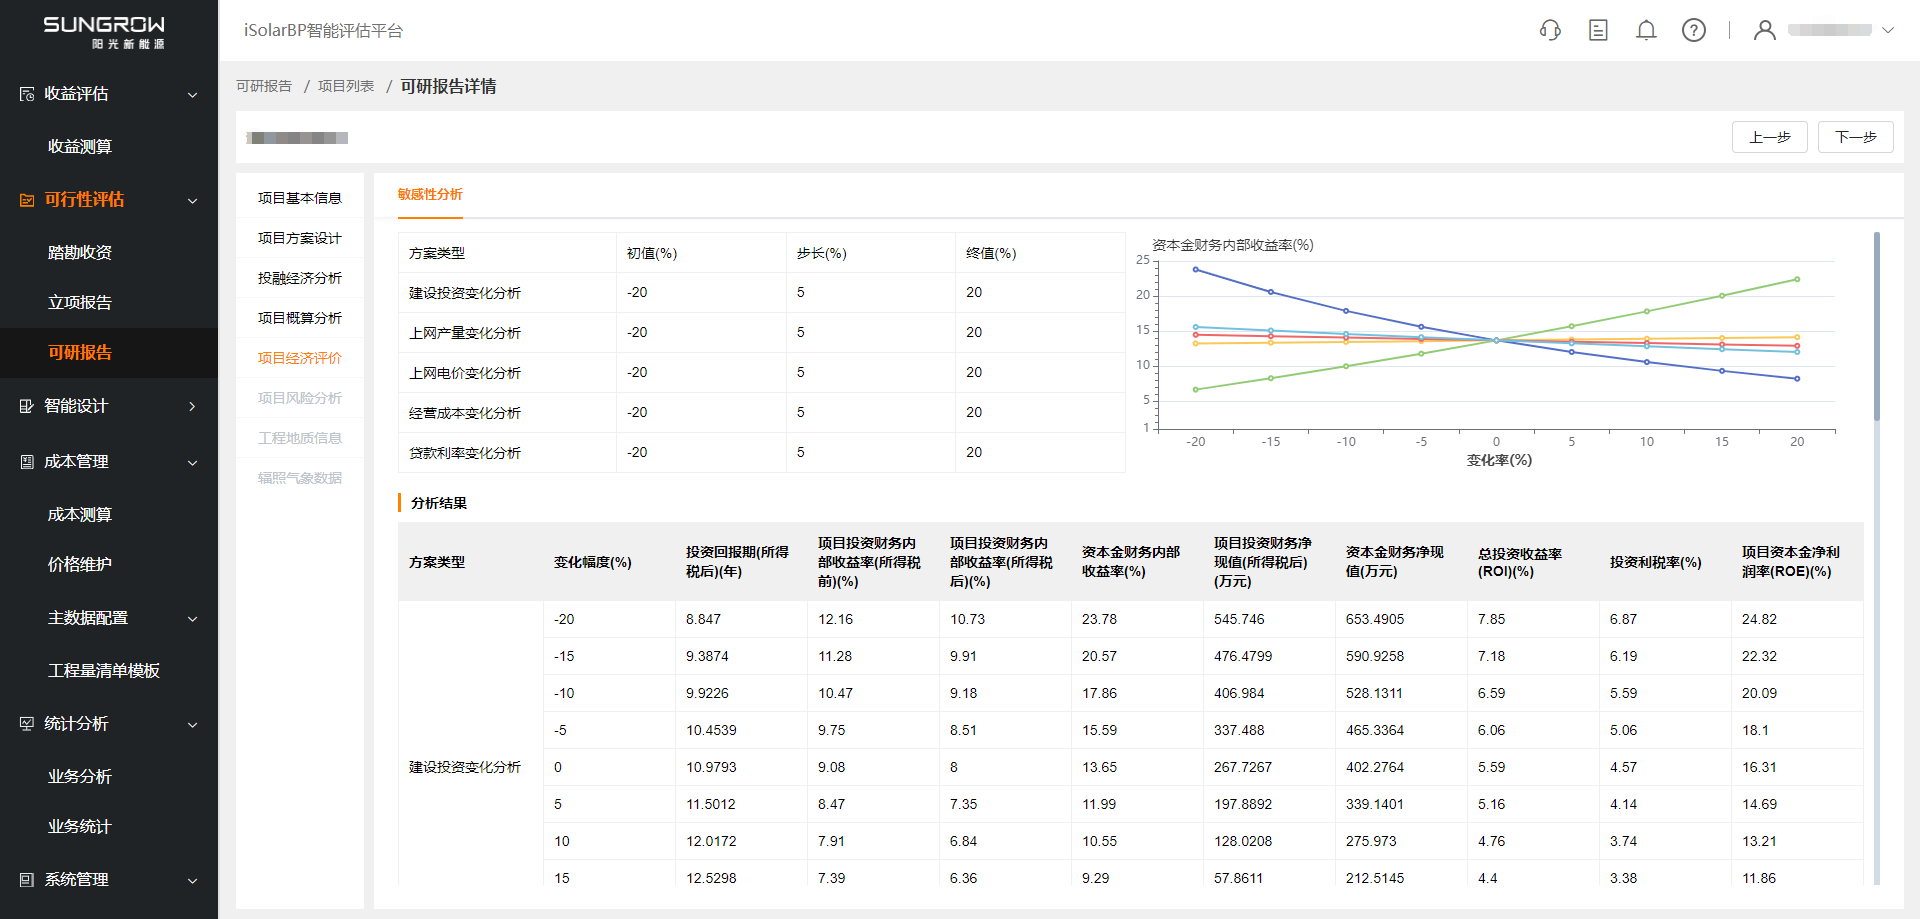The height and width of the screenshot is (919, 1920).
Task: Open 项目风险分析 step
Action: point(300,398)
